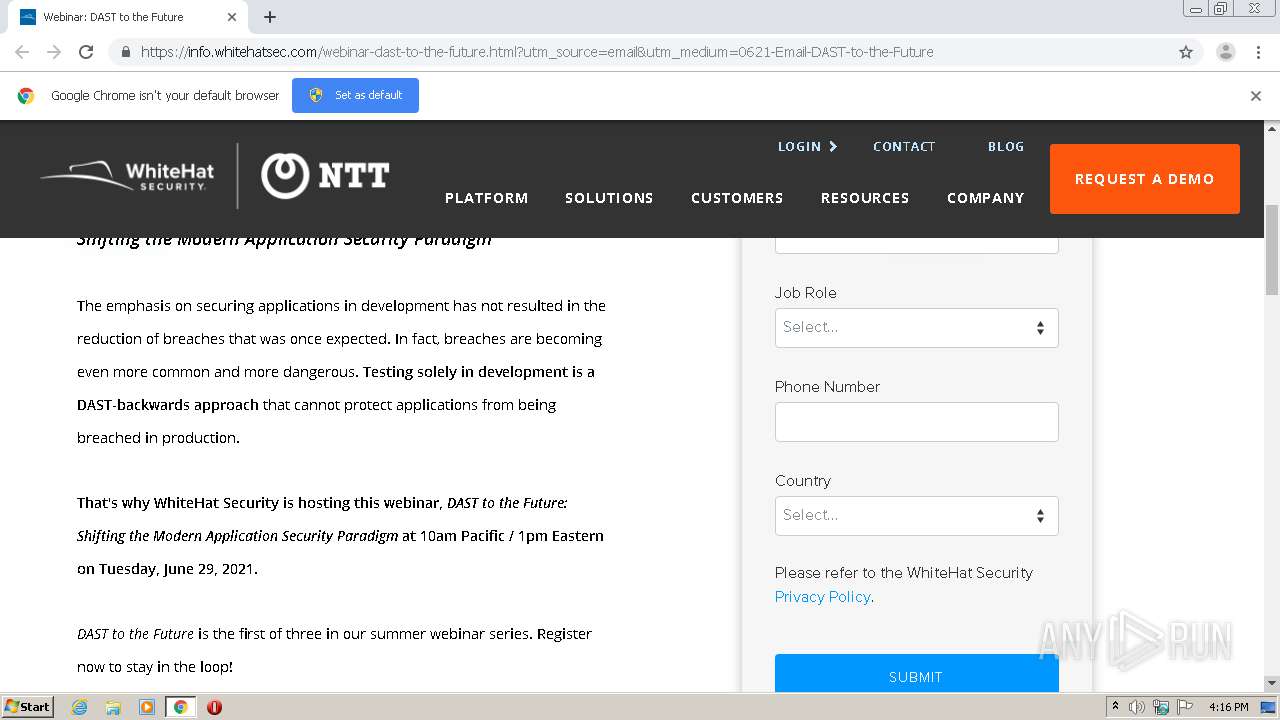
Task: Click the page vertical scrollbar thumb
Action: (x=1272, y=249)
